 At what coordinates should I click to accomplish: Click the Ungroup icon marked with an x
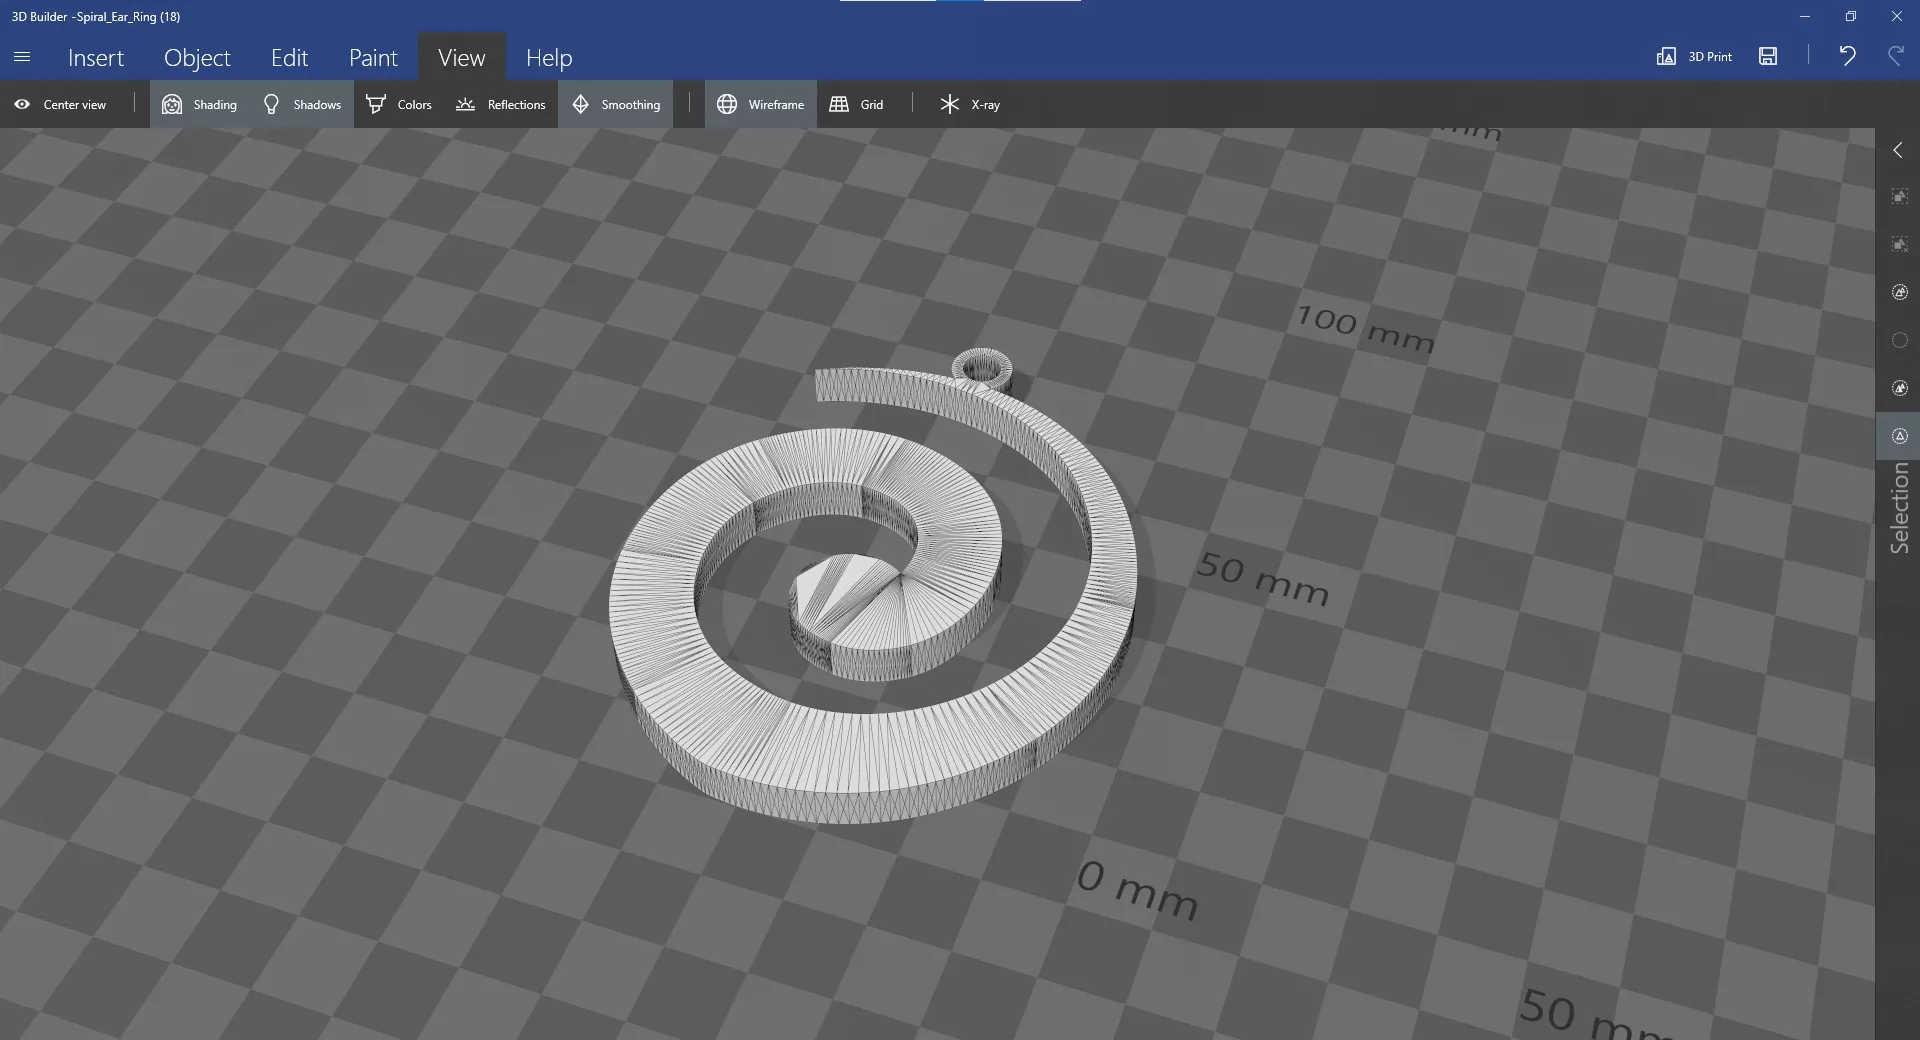1899,245
